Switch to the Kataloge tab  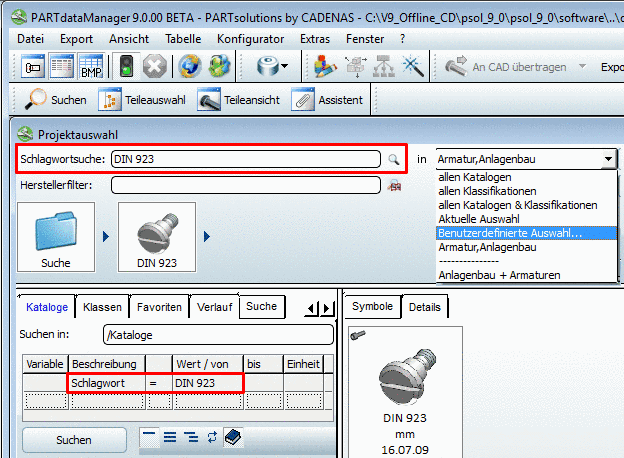pyautogui.click(x=47, y=307)
